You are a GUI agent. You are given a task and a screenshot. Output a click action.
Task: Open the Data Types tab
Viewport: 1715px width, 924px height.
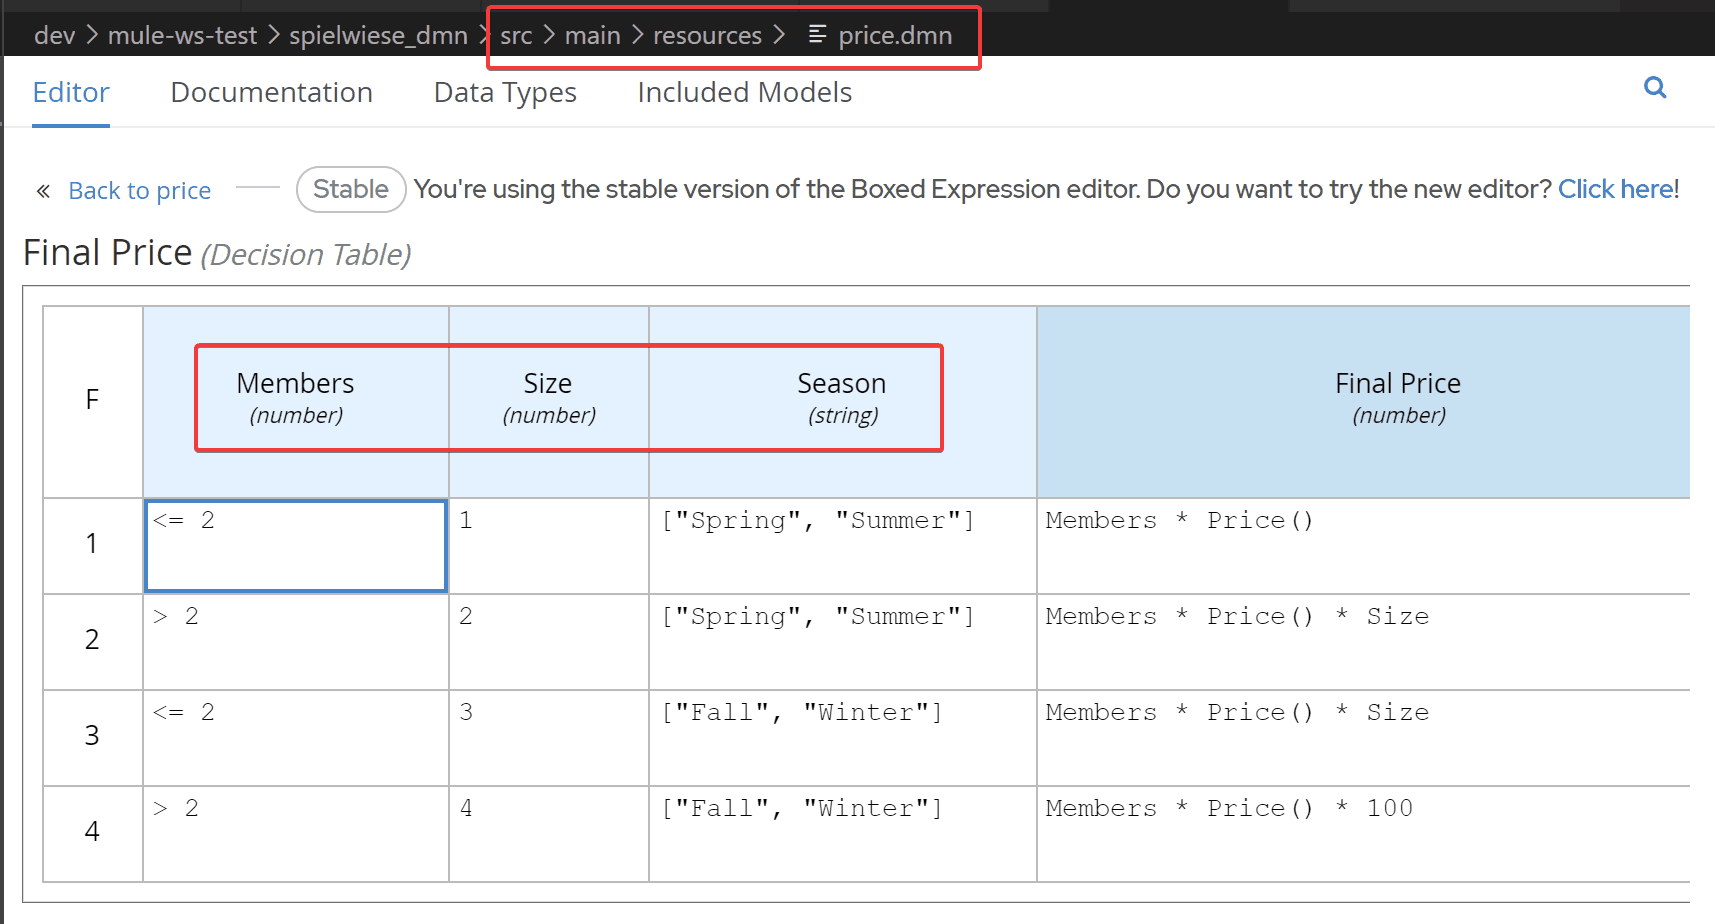click(x=505, y=92)
